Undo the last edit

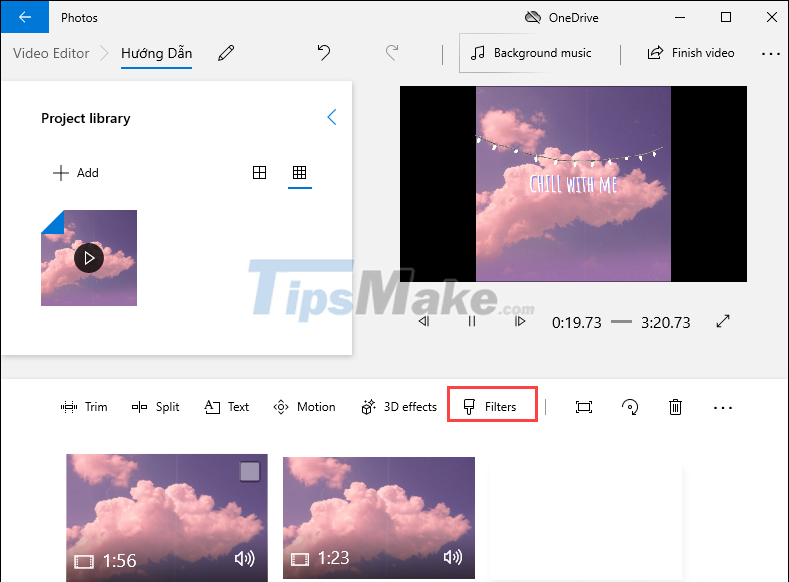coord(324,52)
